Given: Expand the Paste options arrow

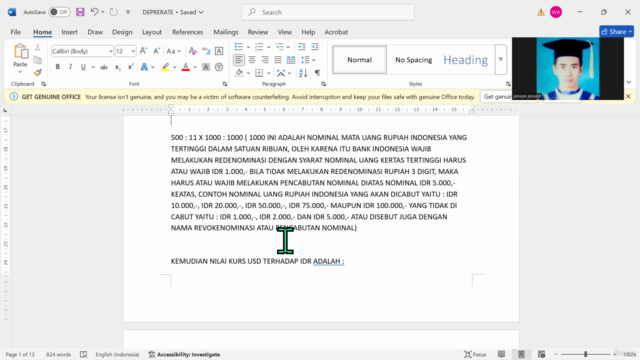Looking at the screenshot, I should click(20, 73).
